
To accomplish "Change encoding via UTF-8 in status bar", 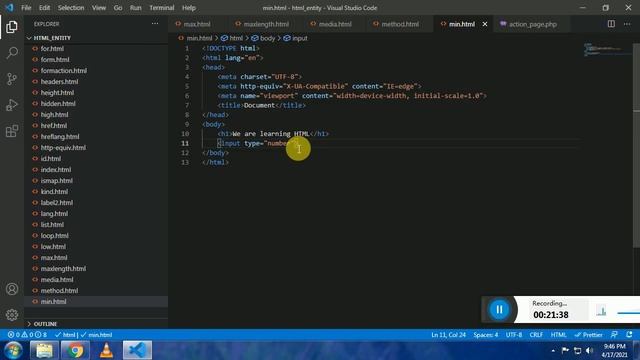I will (514, 335).
